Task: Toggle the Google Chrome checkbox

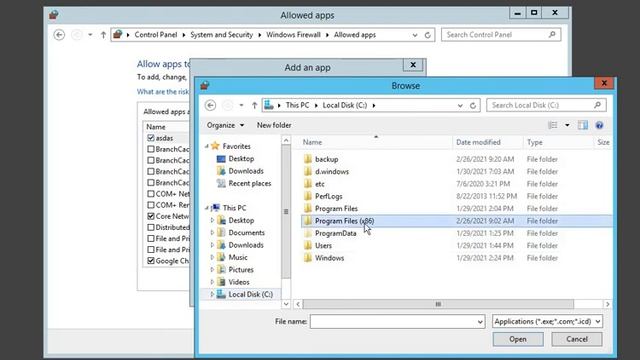Action: pyautogui.click(x=151, y=260)
